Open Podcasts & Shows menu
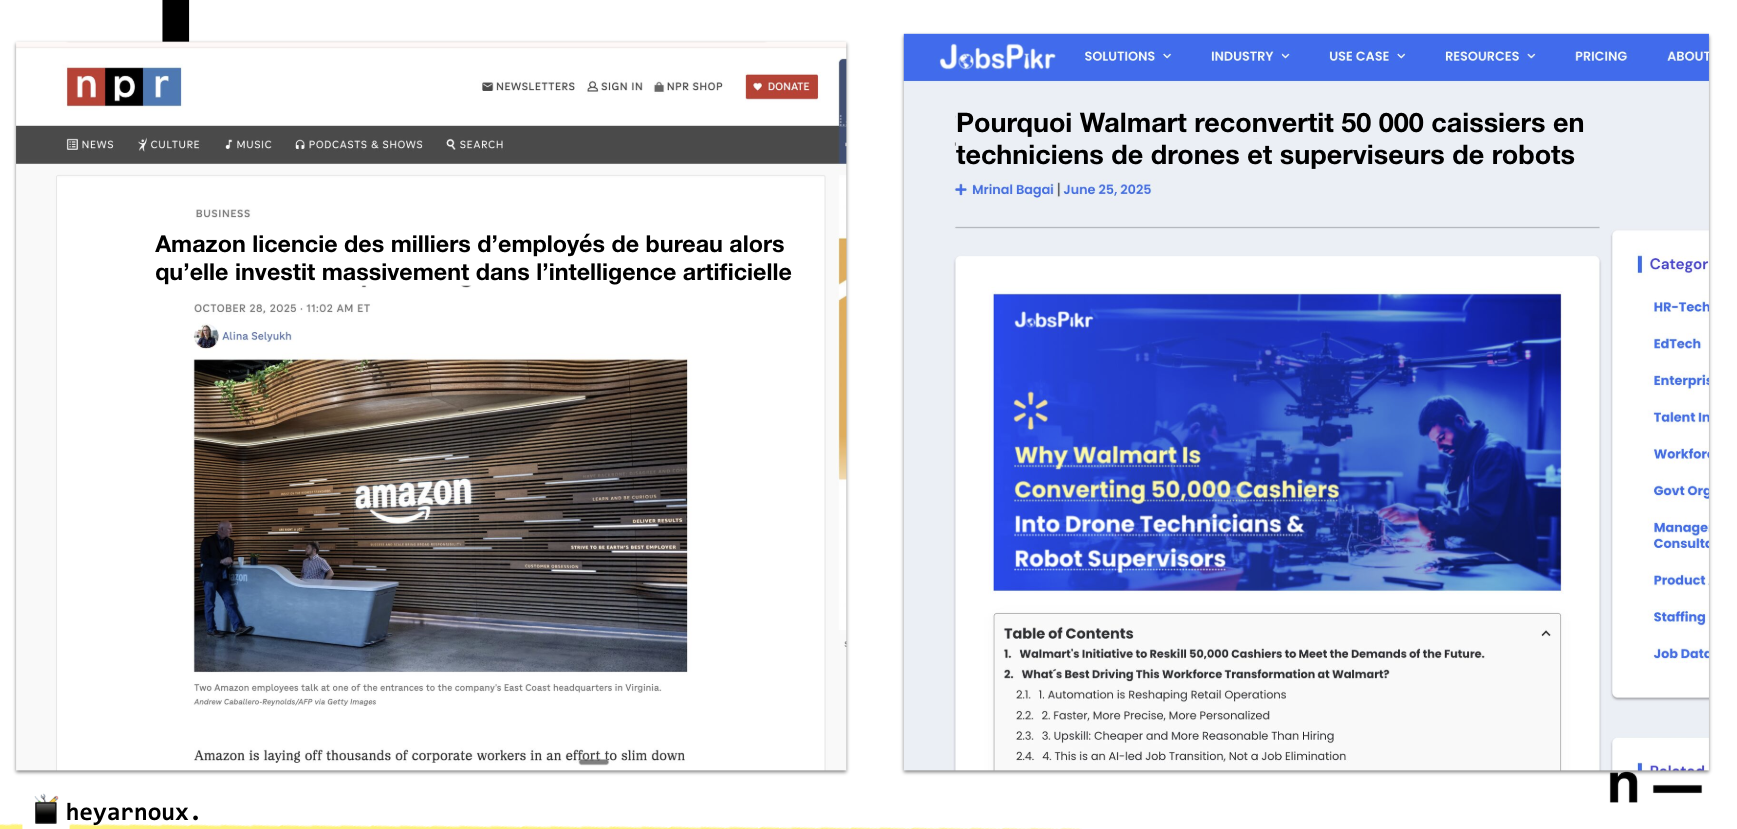The image size is (1737, 829). (x=359, y=145)
